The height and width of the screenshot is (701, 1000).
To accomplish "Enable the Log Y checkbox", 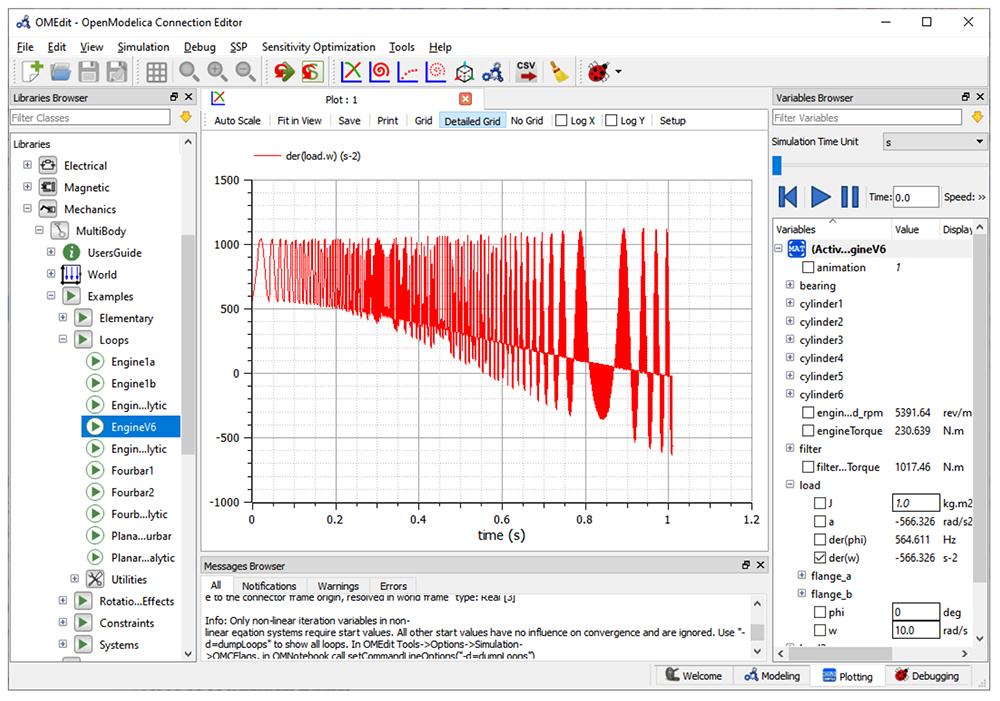I will coord(611,121).
